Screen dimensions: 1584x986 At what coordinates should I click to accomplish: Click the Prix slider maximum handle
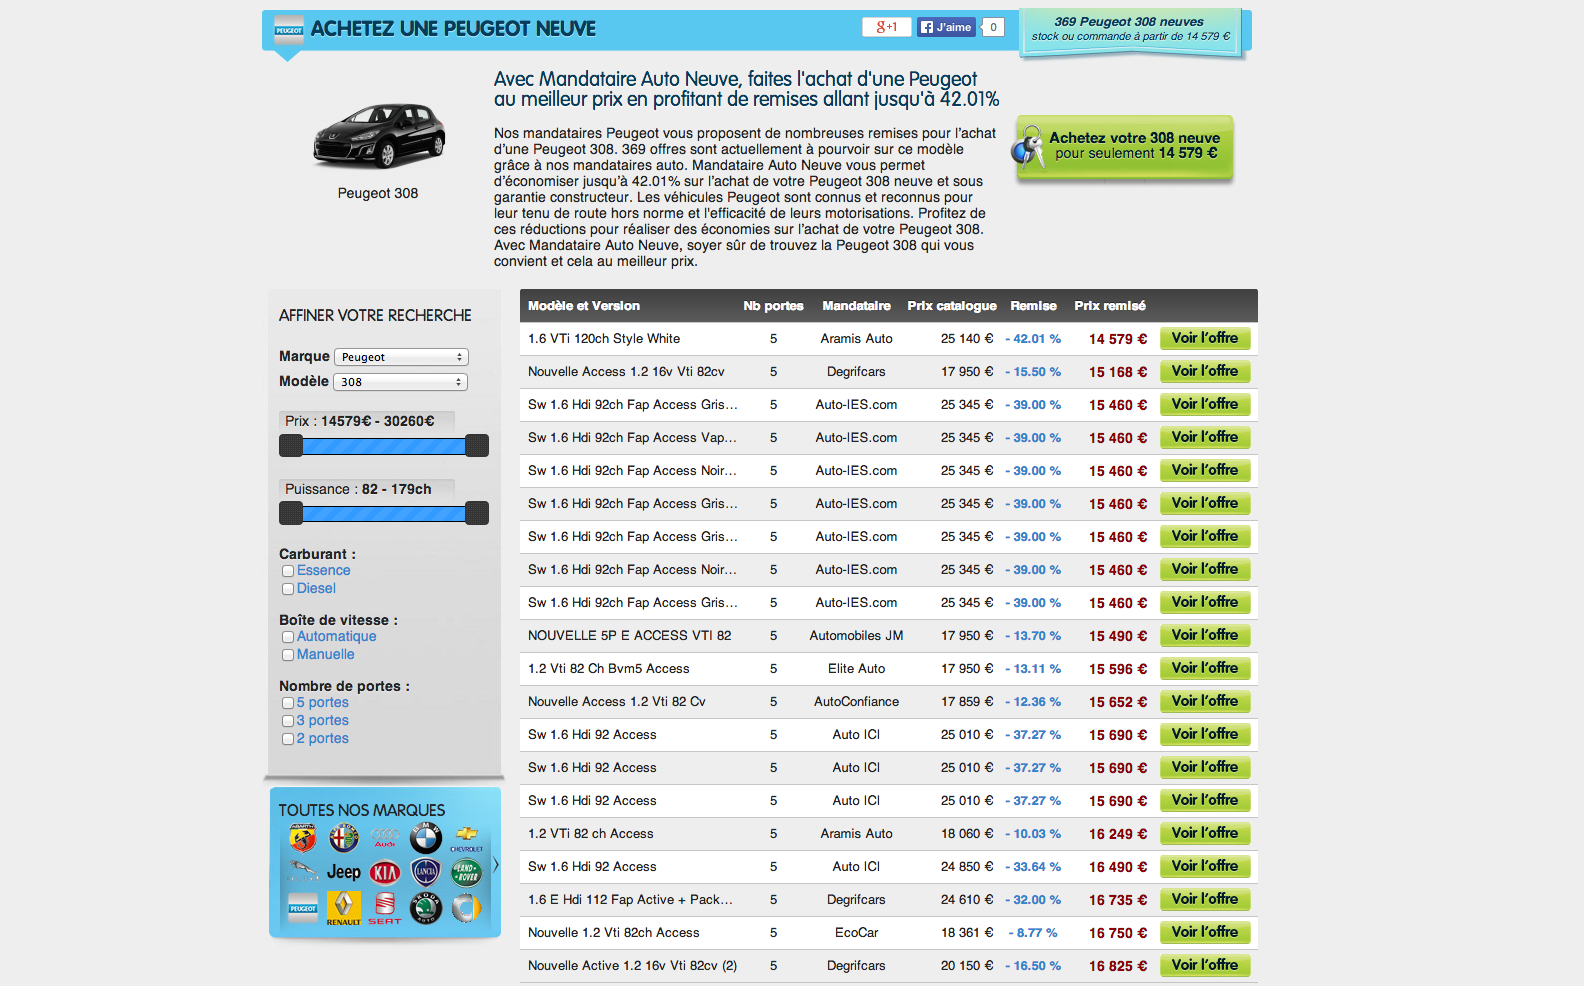click(477, 446)
